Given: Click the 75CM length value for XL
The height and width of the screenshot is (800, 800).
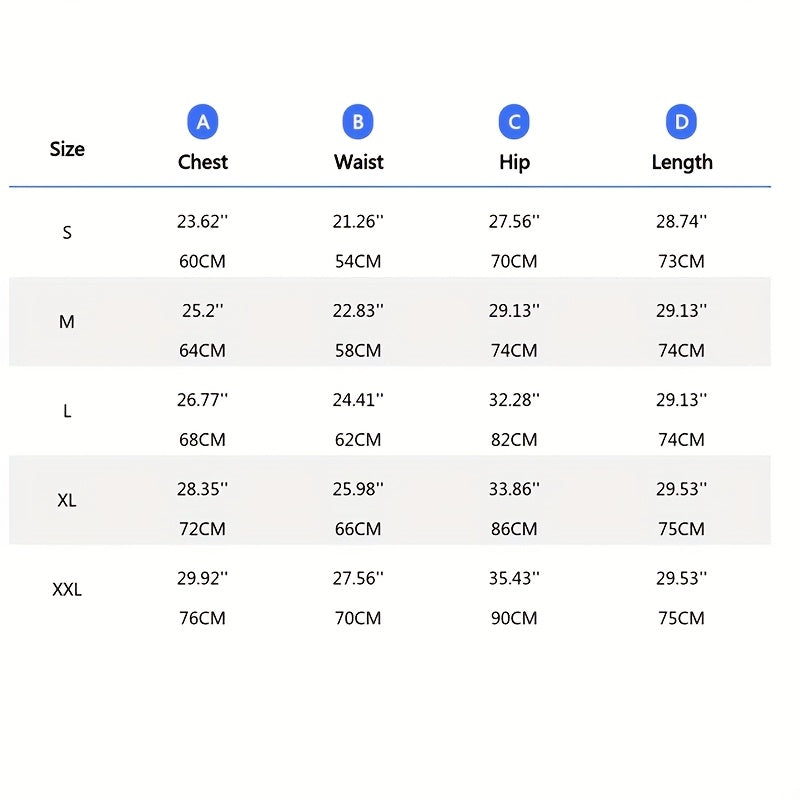Looking at the screenshot, I should click(681, 528).
